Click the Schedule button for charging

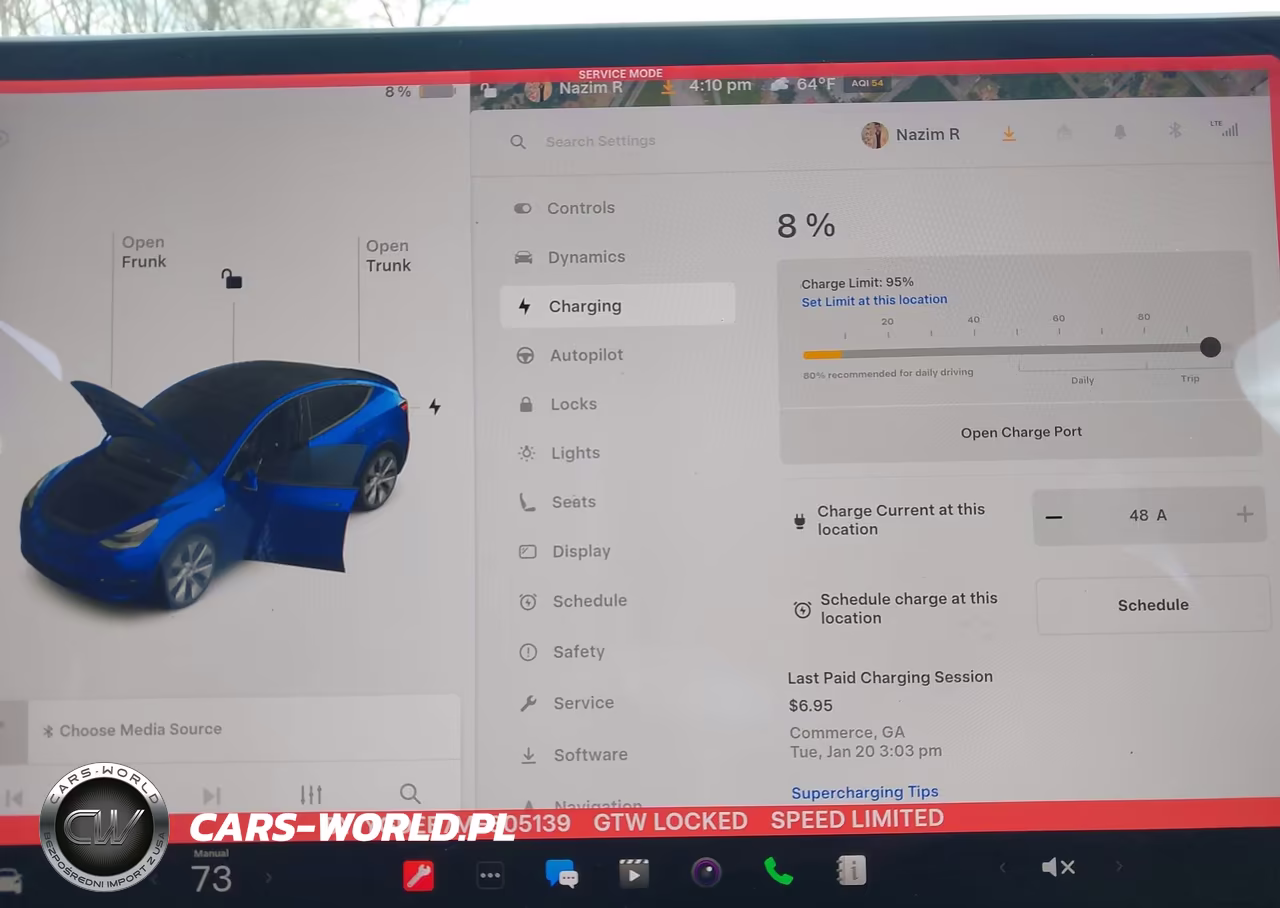(1153, 605)
